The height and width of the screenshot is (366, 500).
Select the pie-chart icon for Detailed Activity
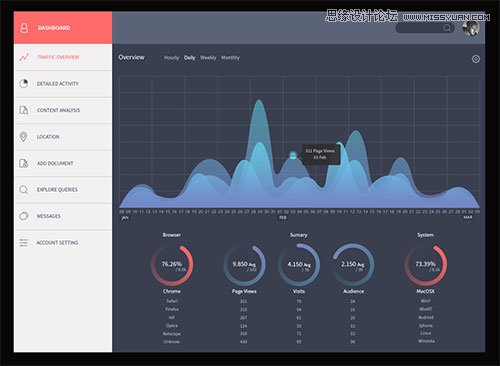(x=24, y=83)
